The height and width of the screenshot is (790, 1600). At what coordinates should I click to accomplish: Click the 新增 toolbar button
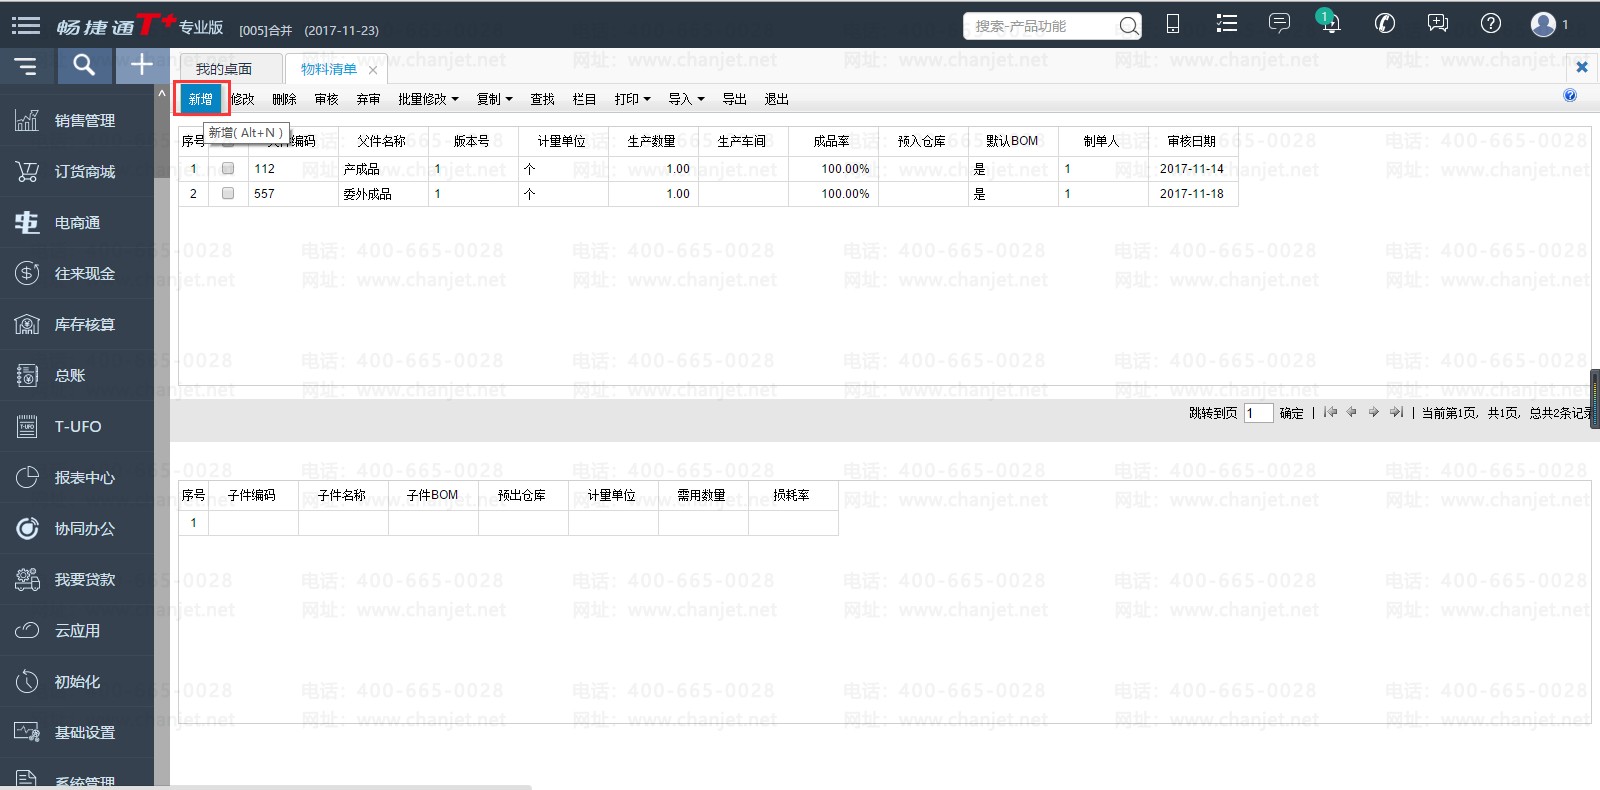[x=201, y=99]
